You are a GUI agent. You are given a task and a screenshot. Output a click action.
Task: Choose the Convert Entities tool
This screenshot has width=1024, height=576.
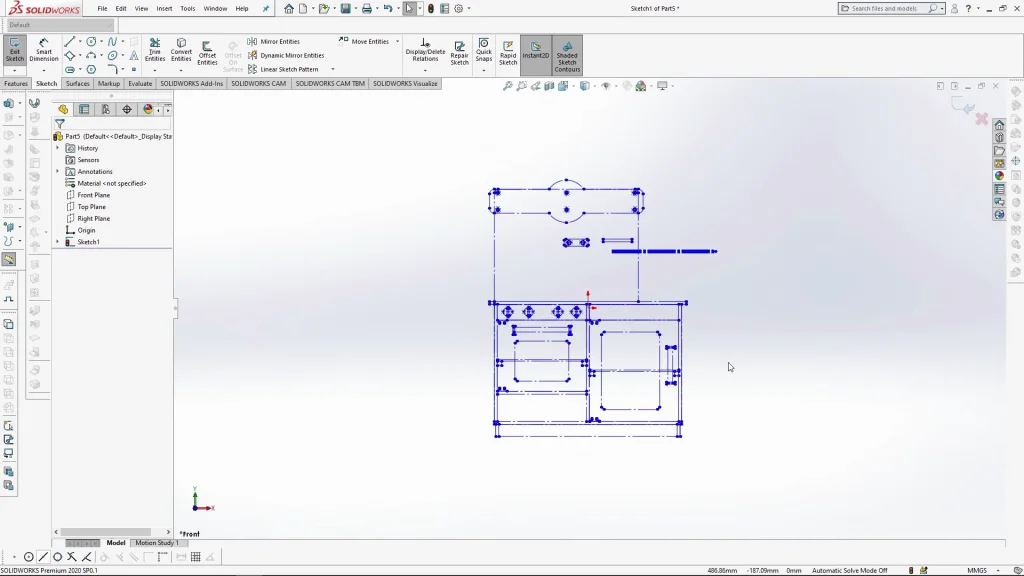(181, 52)
